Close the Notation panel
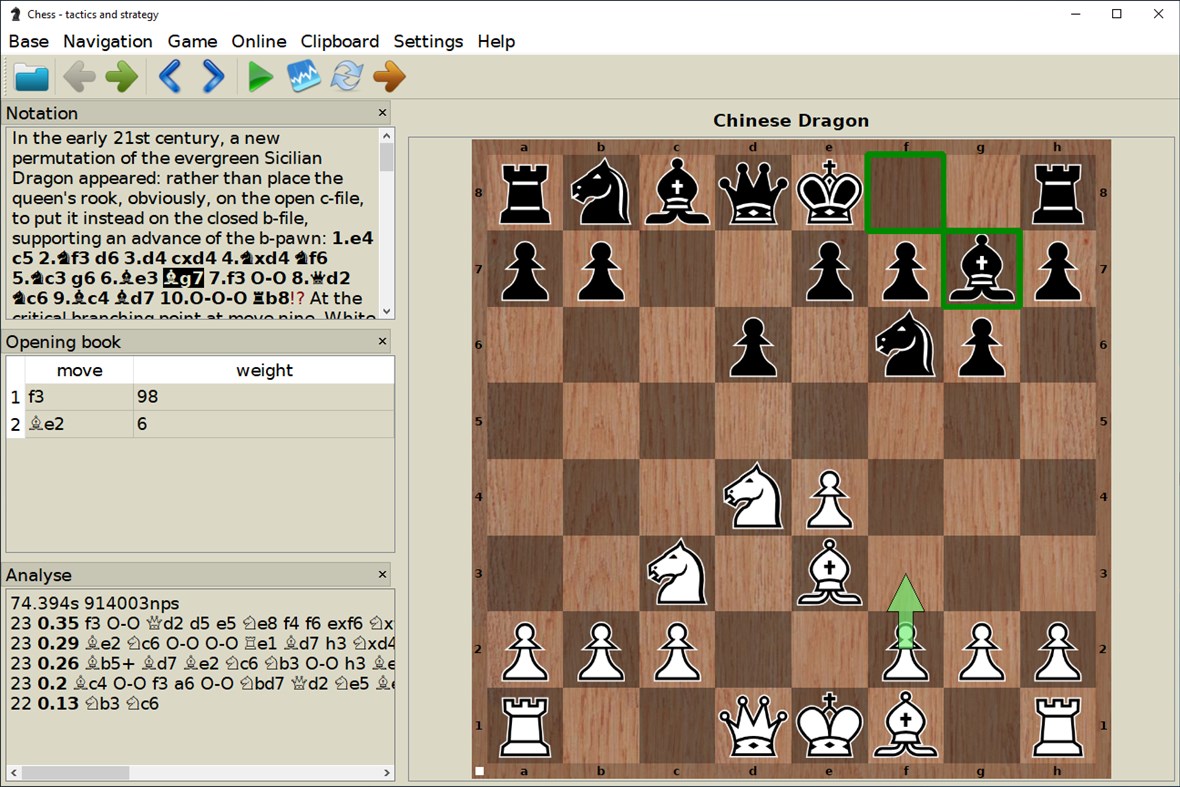 pos(382,113)
